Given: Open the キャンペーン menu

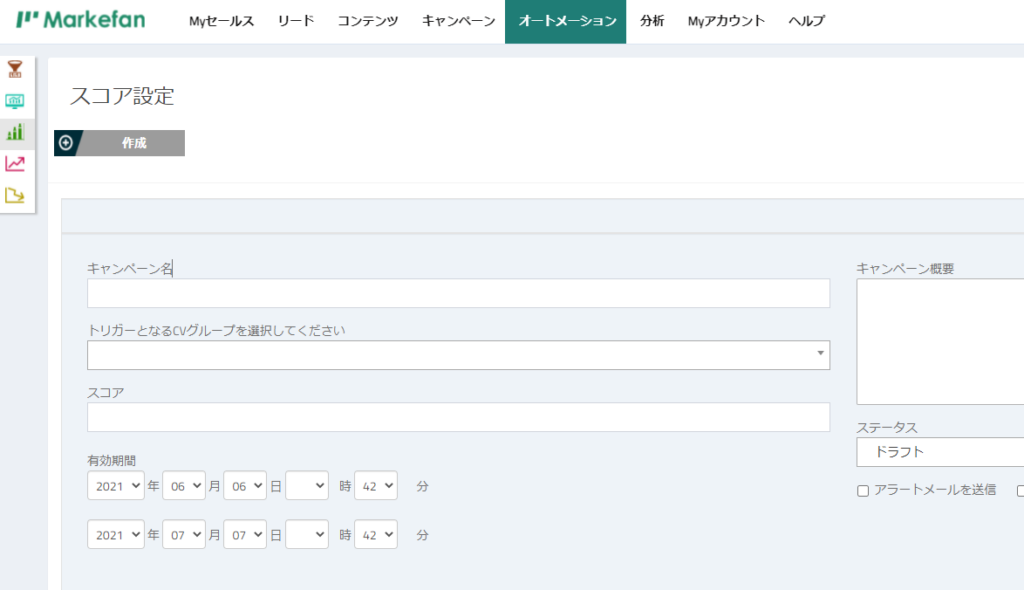Looking at the screenshot, I should 458,21.
